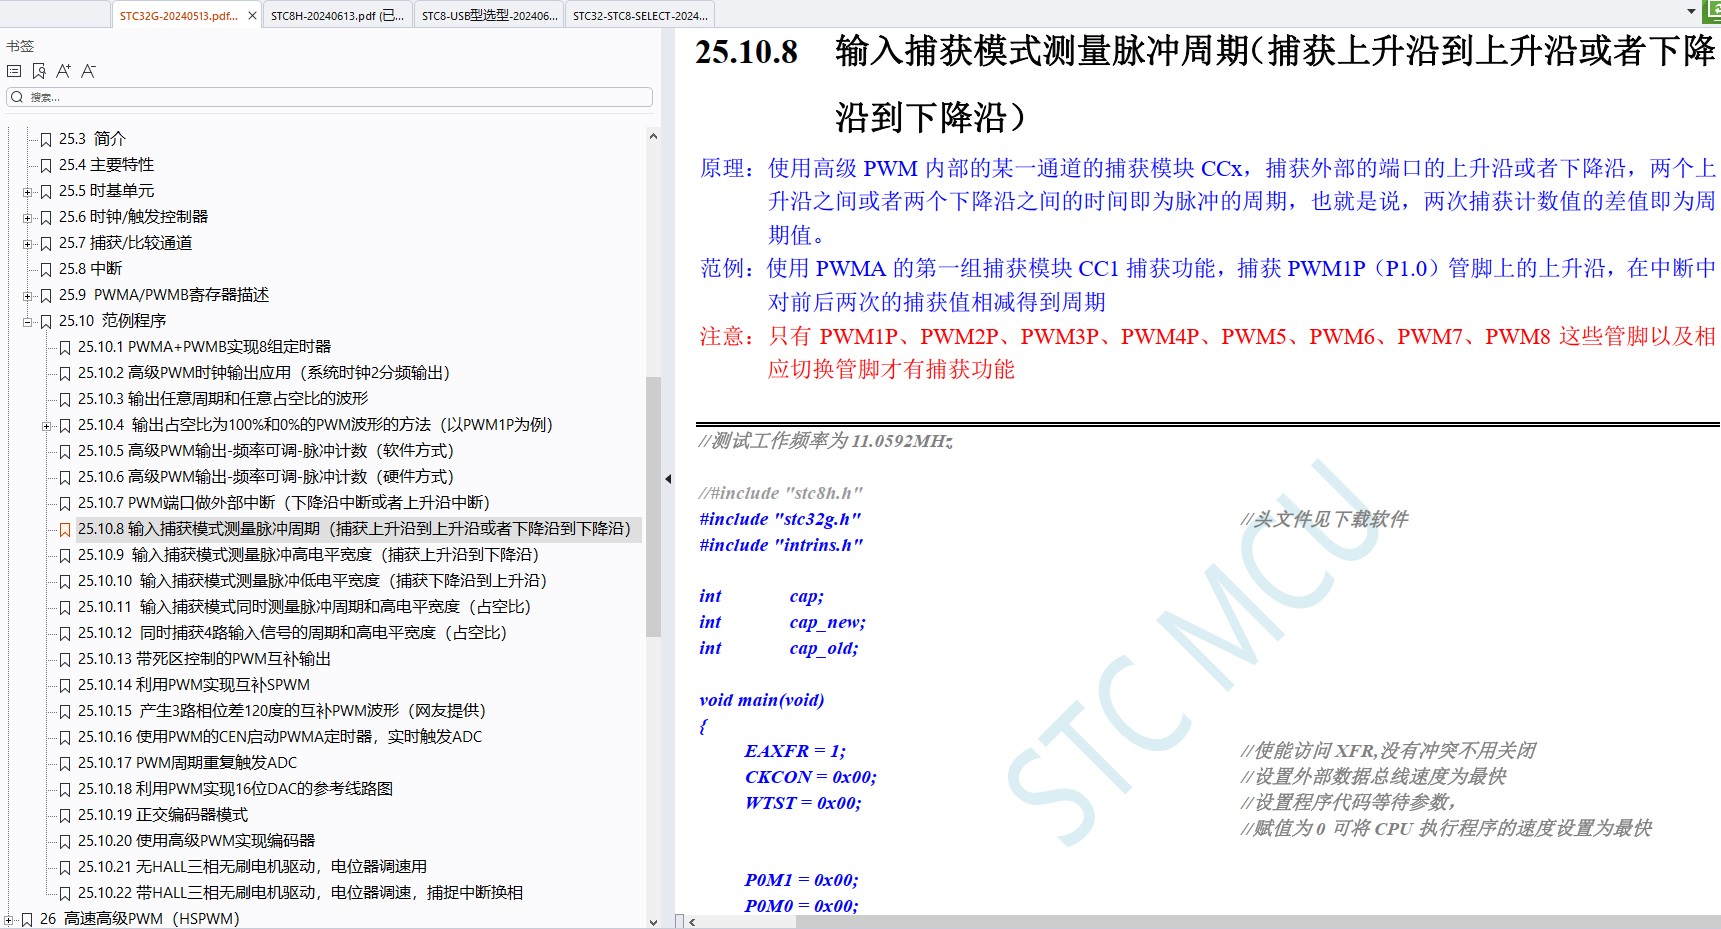Click the find current bookmark icon
This screenshot has height=929, width=1721.
[x=39, y=71]
